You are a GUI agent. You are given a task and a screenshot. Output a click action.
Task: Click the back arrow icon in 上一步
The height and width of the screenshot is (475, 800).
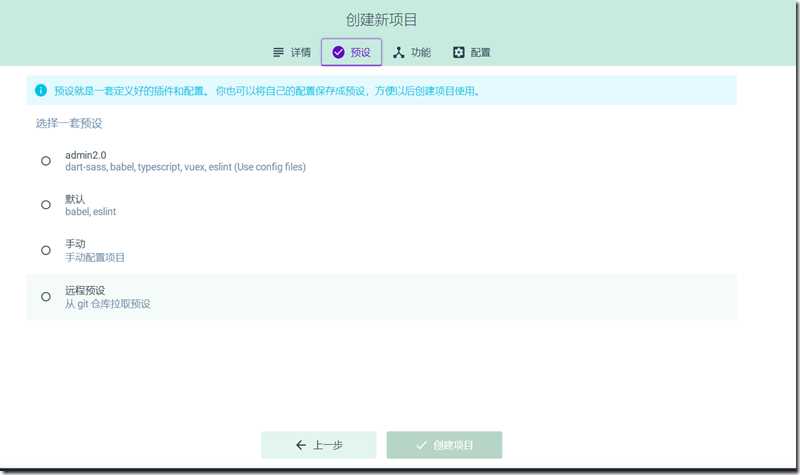tap(301, 445)
